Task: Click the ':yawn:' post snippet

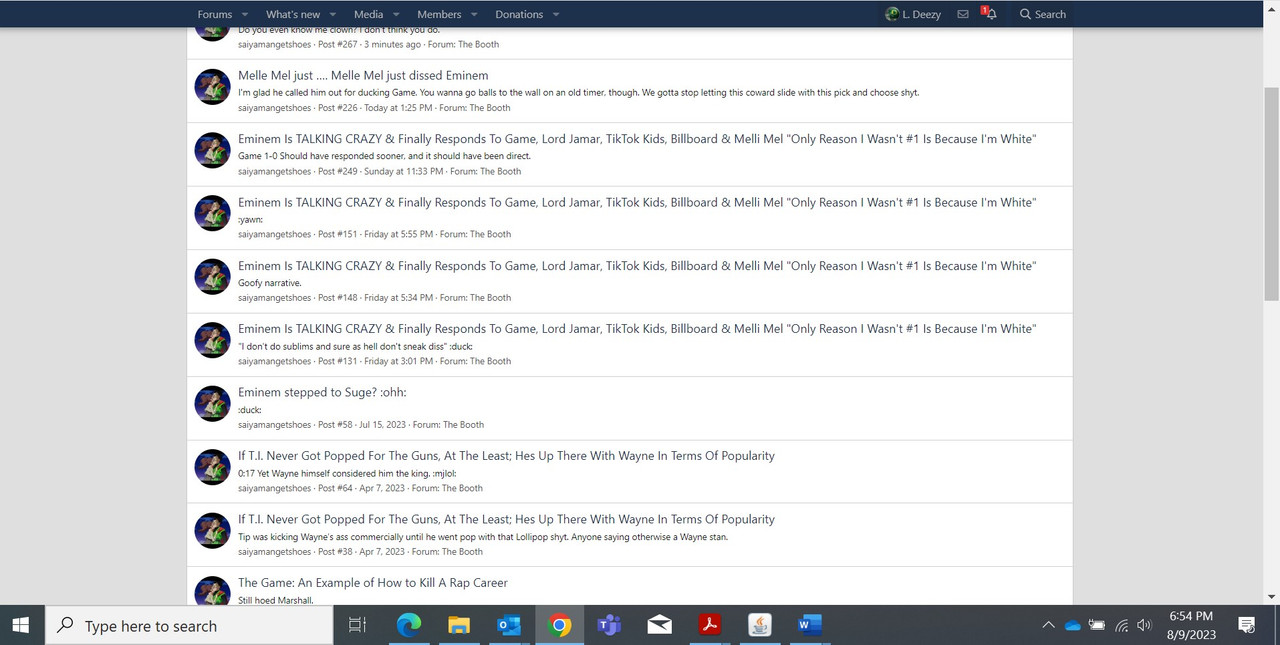Action: click(x=250, y=220)
